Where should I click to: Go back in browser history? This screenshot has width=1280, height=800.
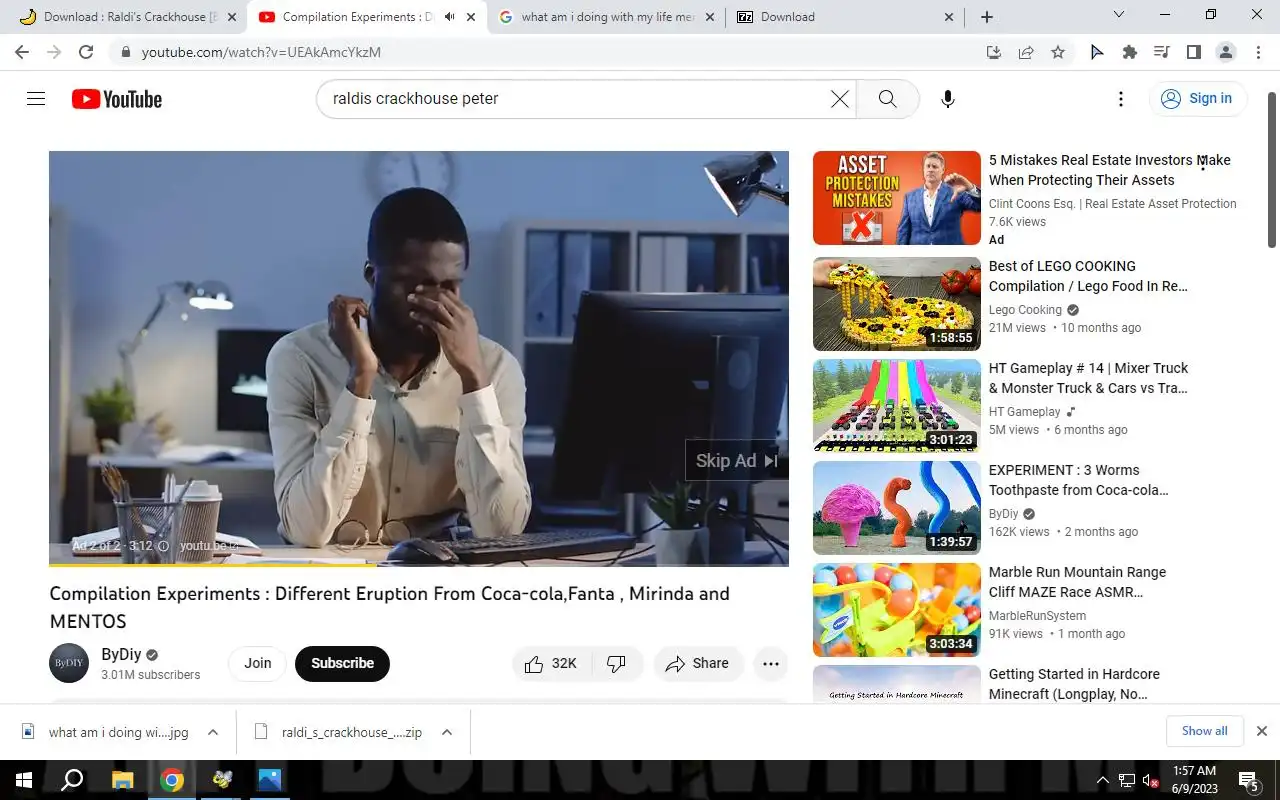22,52
